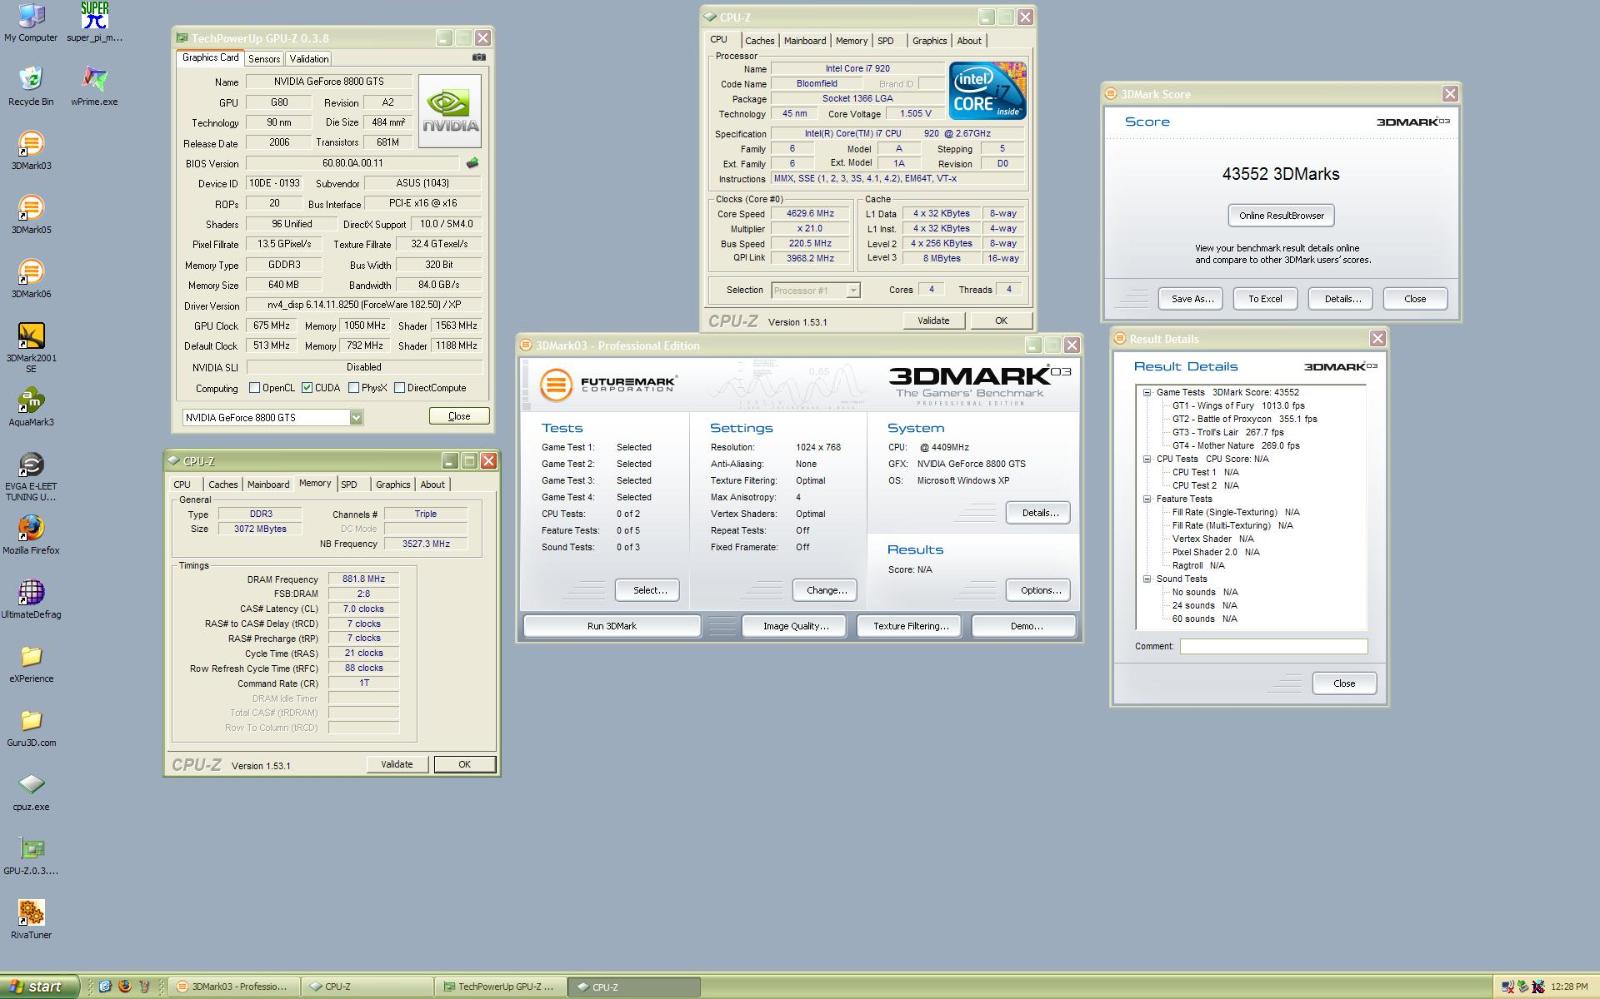The image size is (1600, 999).
Task: Click the NVIDIA logo in GPU-Z
Action: click(449, 111)
